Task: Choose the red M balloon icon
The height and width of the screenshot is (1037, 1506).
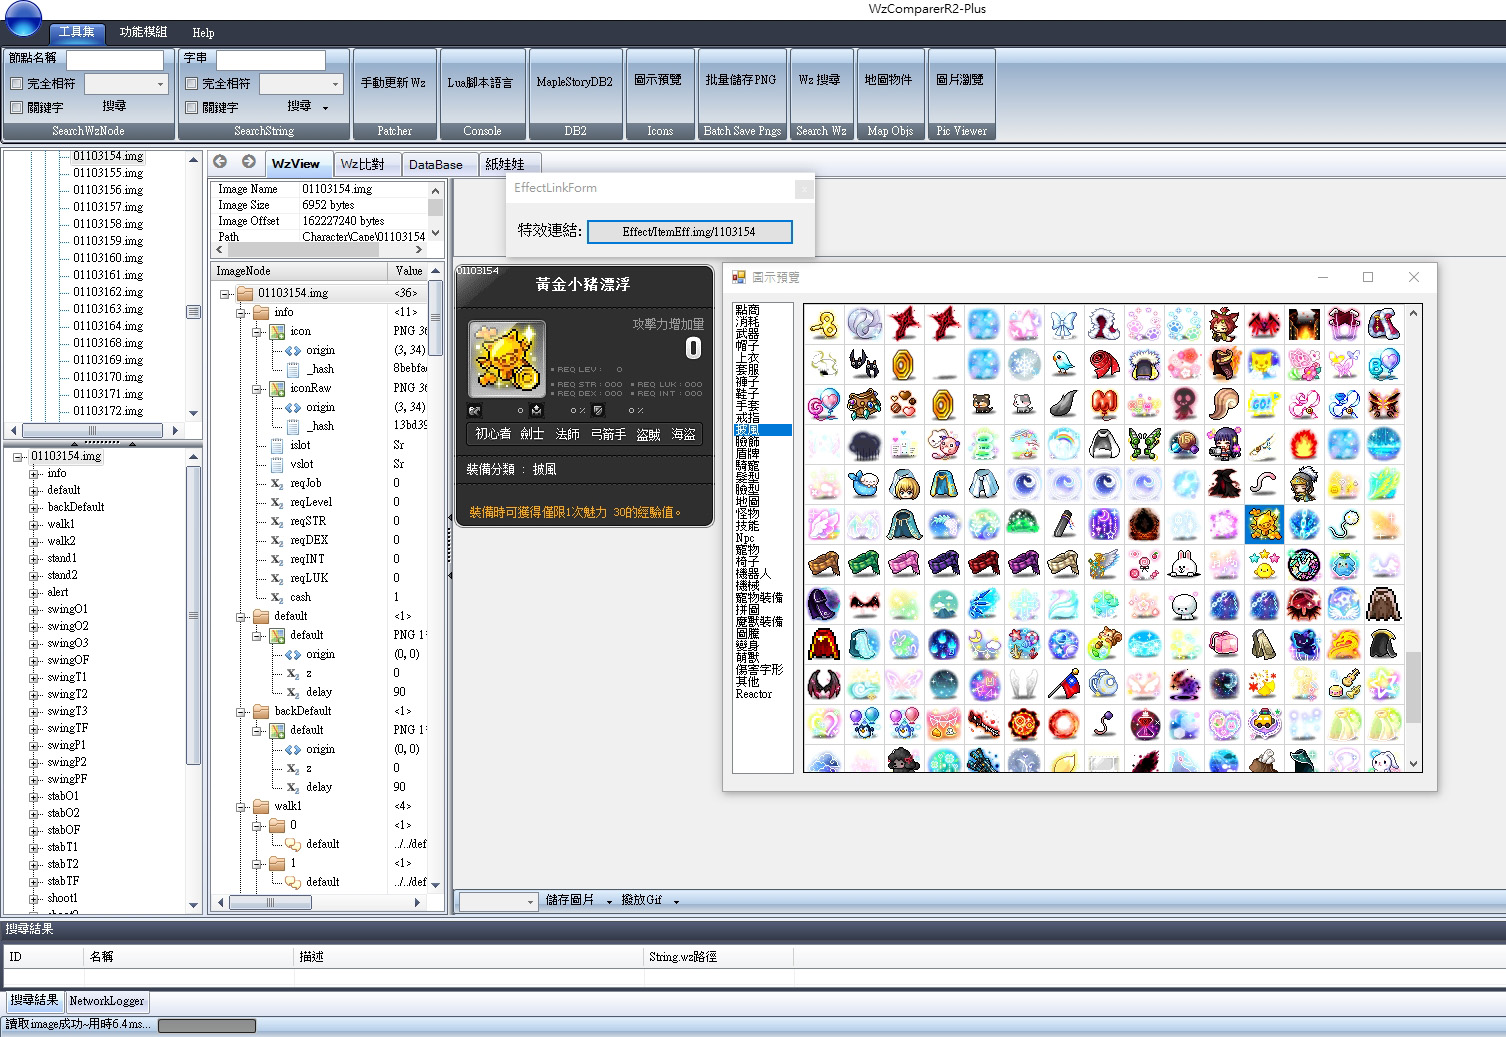Action: (1104, 404)
